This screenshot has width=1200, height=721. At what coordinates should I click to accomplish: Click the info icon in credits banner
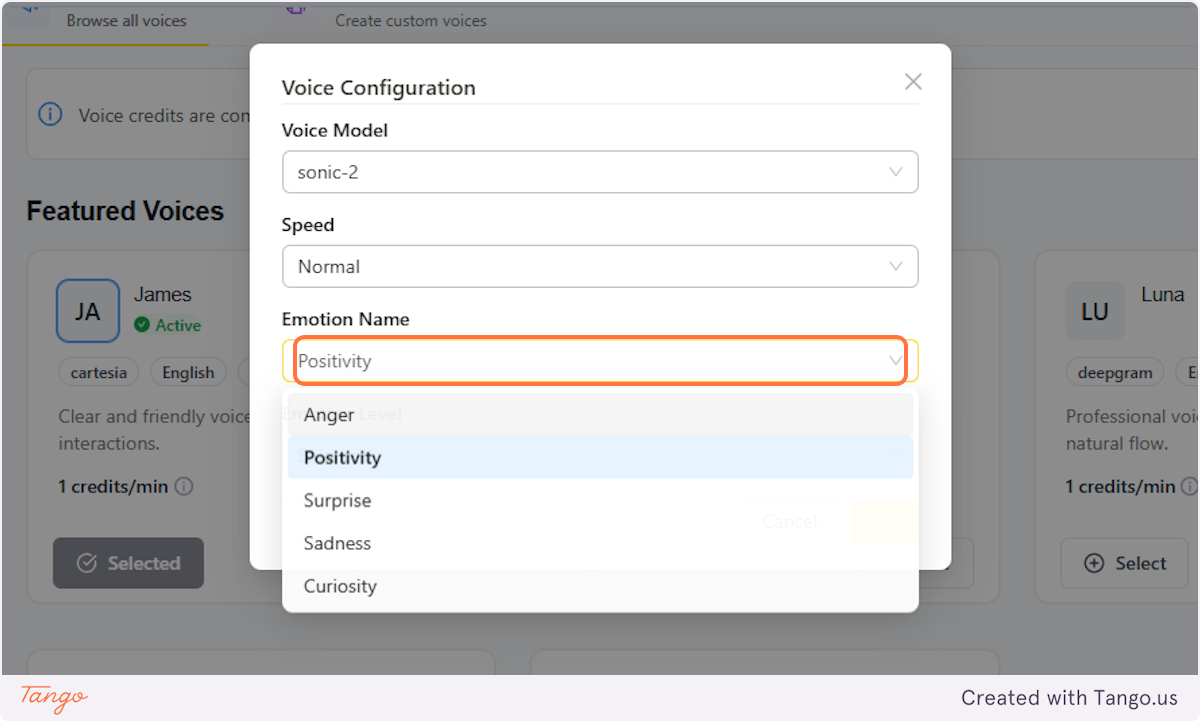50,114
